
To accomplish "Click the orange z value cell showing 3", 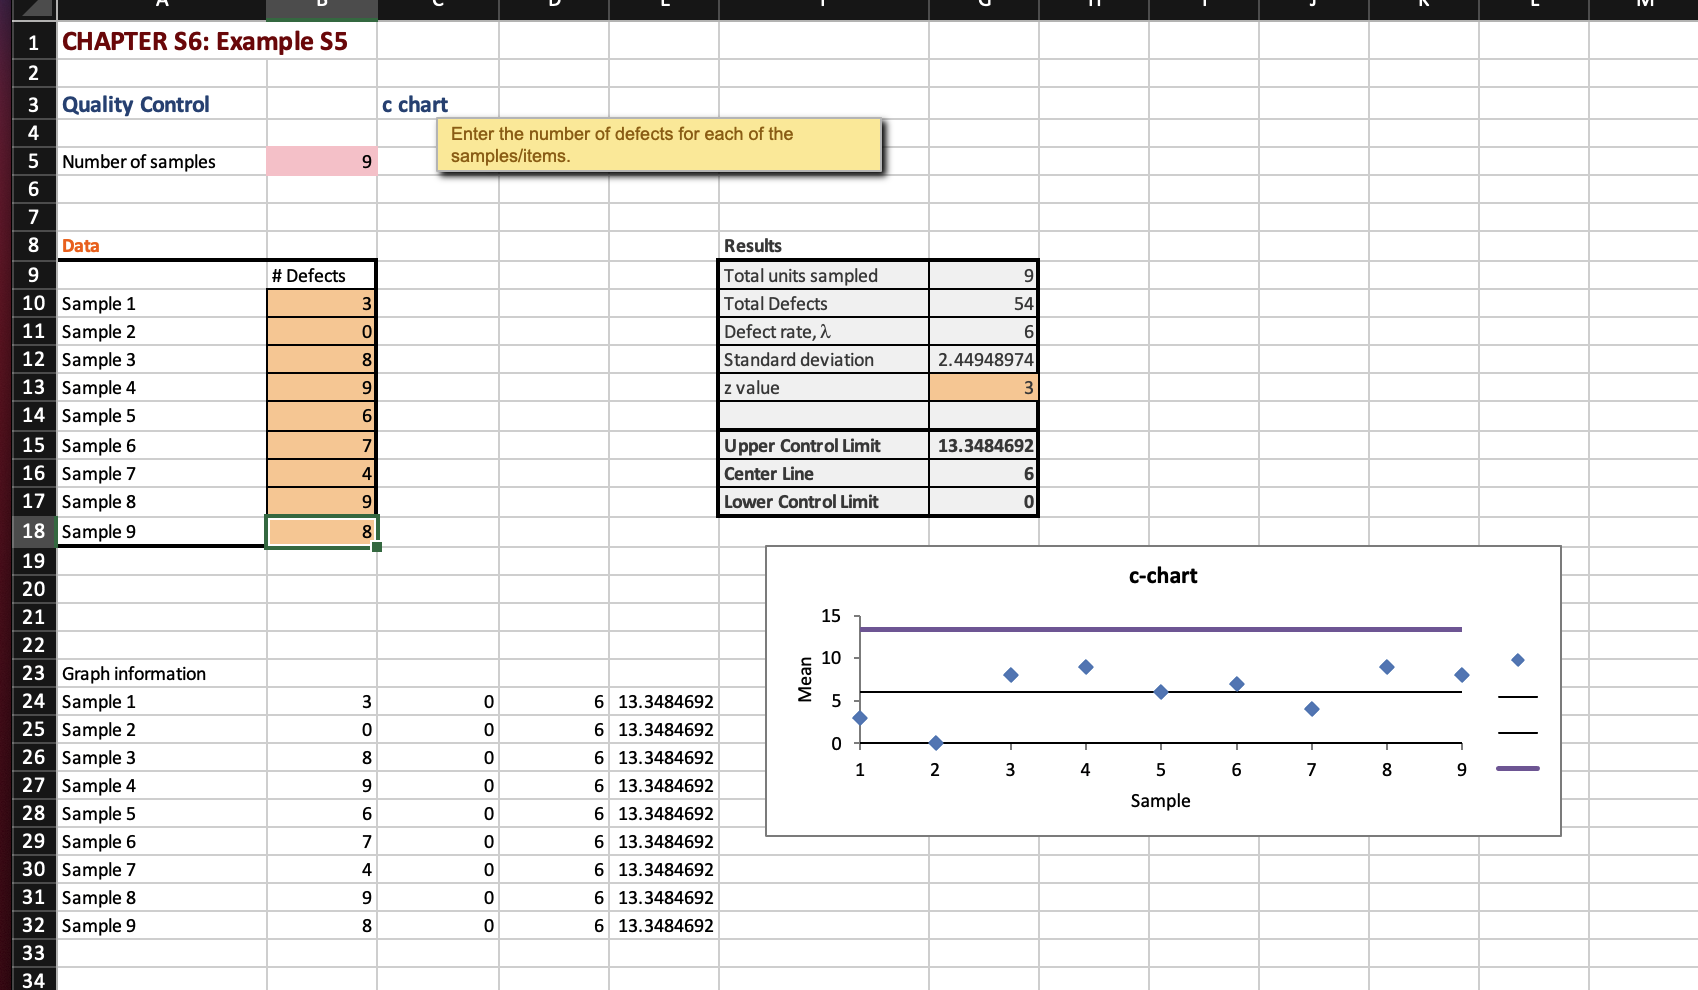I will tap(983, 387).
